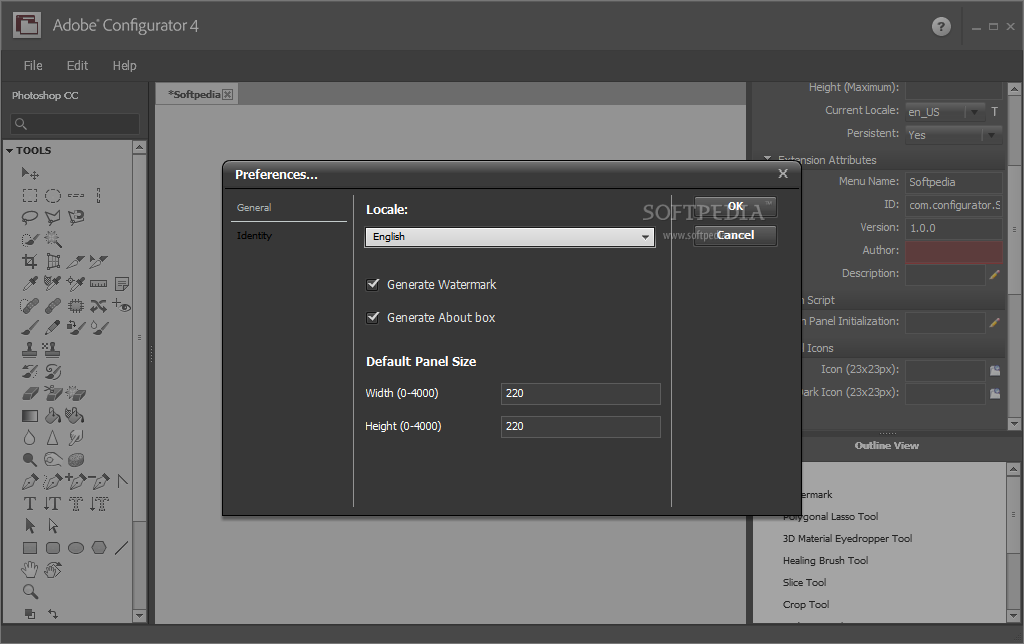Image resolution: width=1024 pixels, height=644 pixels.
Task: Close the Preferences dialog with X
Action: coord(783,174)
